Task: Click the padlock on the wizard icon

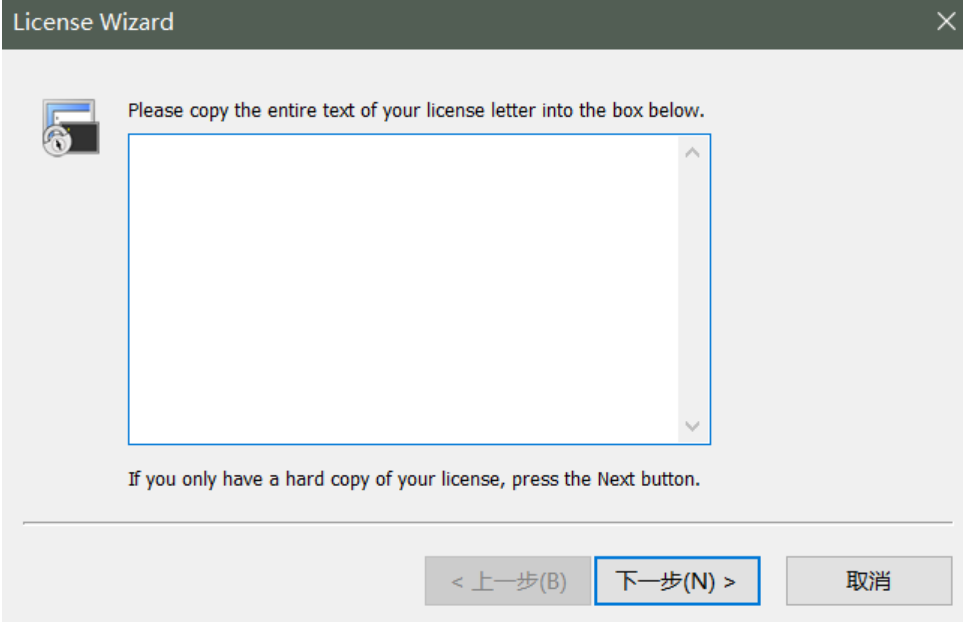Action: pyautogui.click(x=55, y=142)
